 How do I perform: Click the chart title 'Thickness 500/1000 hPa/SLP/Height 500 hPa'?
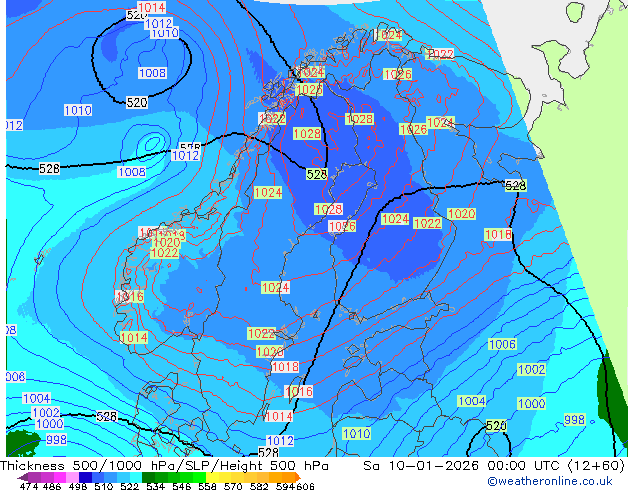point(164,466)
